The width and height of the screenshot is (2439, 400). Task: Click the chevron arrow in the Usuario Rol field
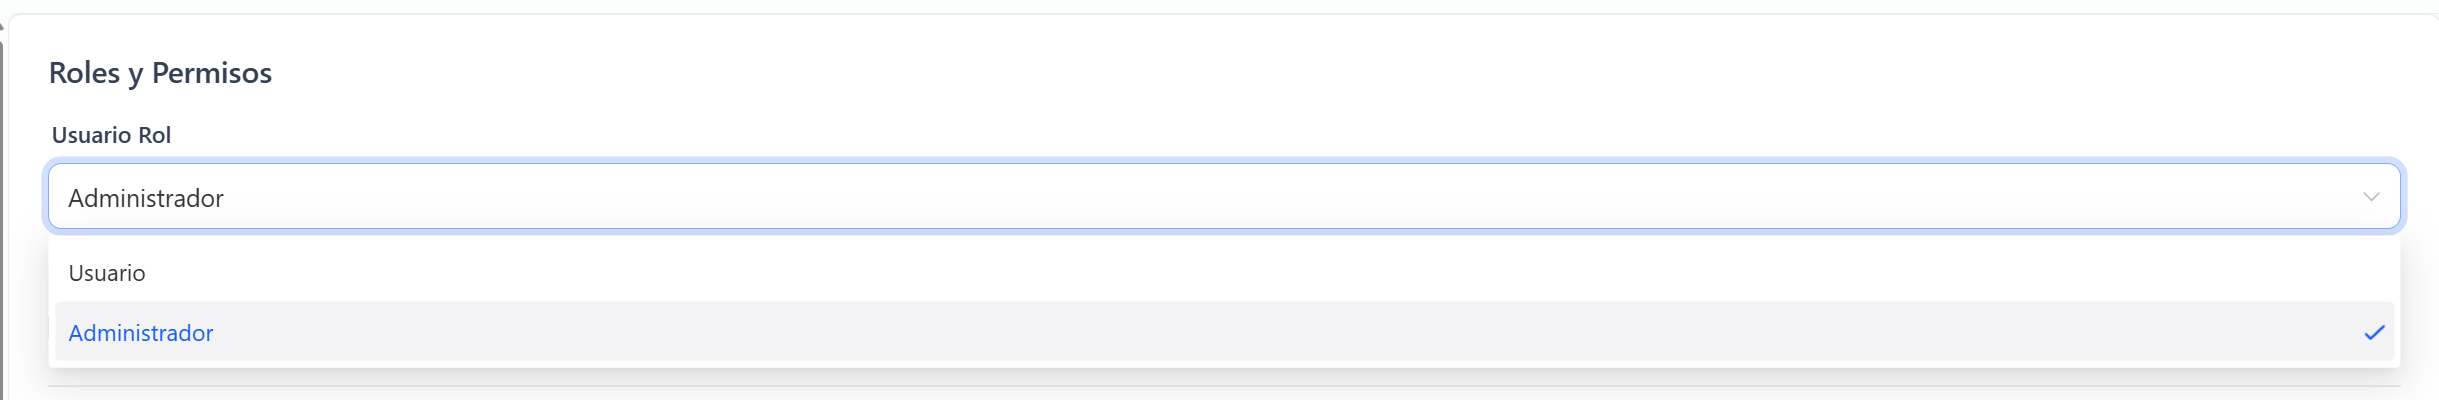click(2370, 197)
